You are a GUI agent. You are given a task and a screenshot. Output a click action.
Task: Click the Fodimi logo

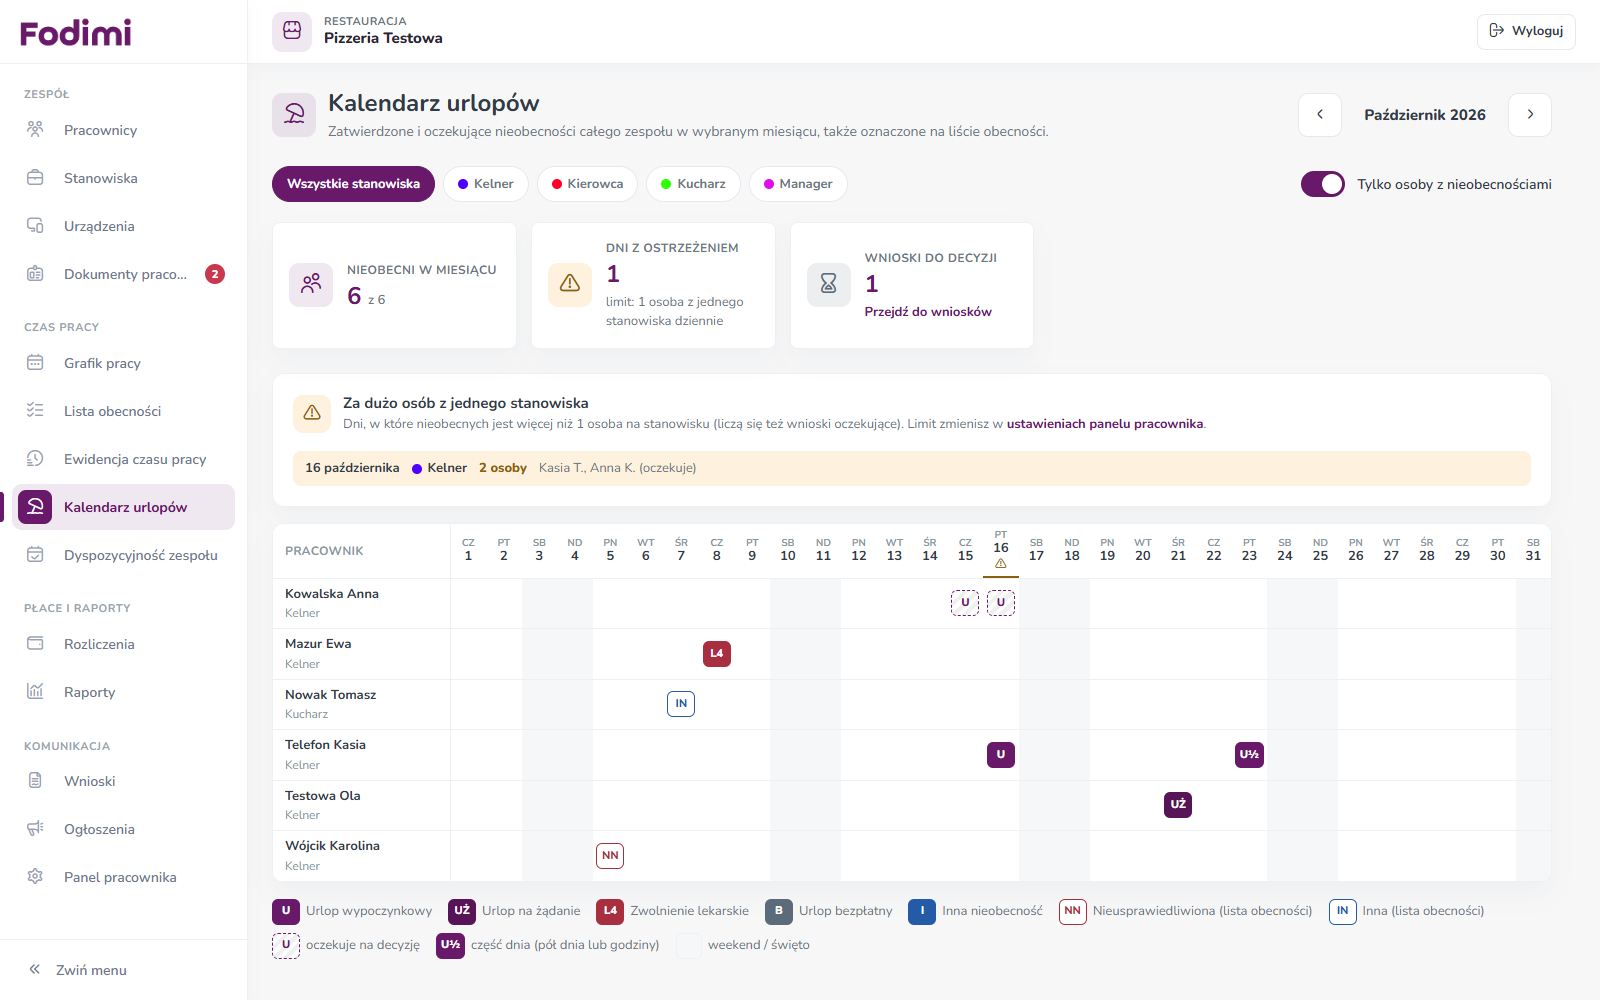point(76,33)
